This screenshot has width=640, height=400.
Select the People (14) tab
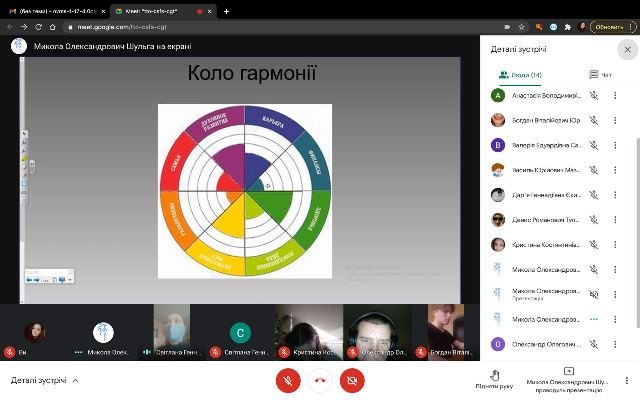520,75
